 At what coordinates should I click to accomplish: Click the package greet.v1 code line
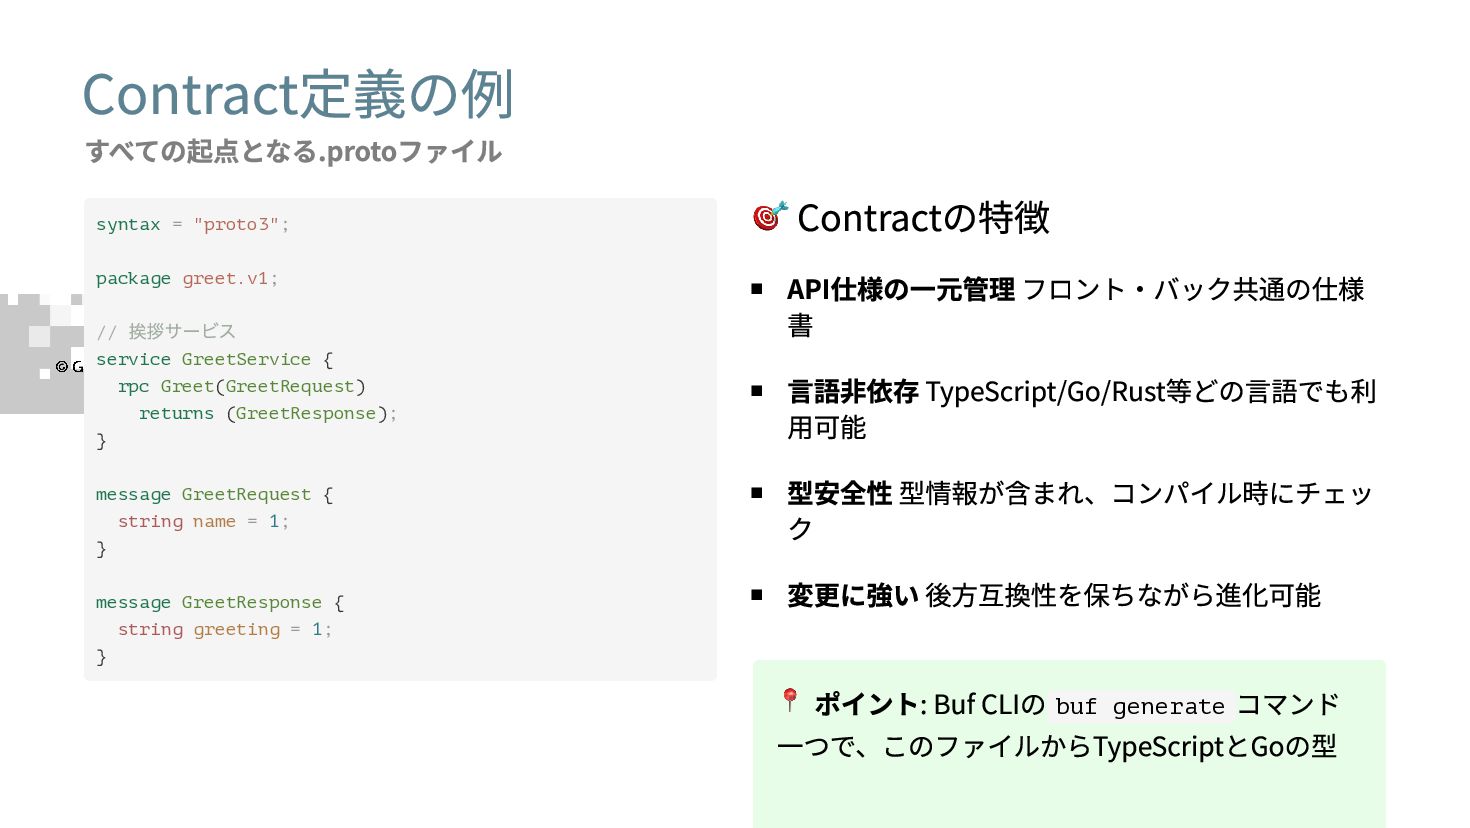[x=187, y=278]
